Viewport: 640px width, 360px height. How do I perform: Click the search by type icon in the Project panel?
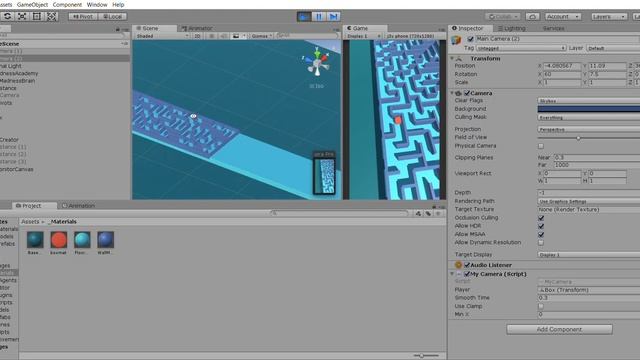pyautogui.click(x=418, y=213)
